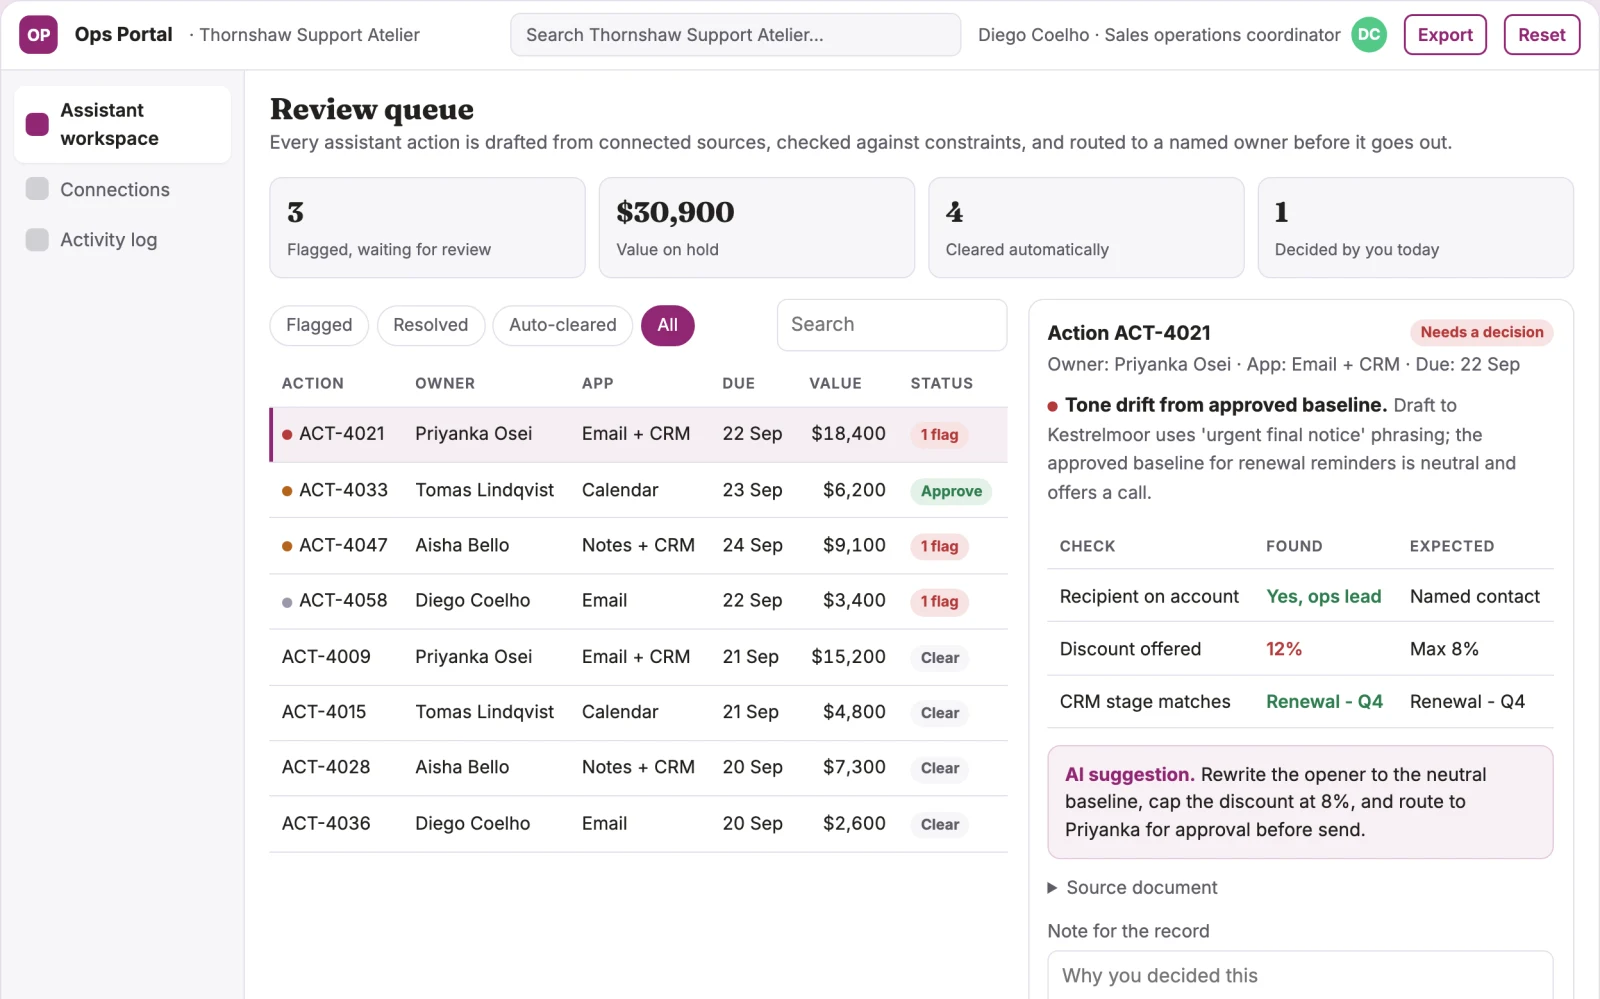This screenshot has width=1600, height=999.
Task: Open the ACT-4058 action row
Action: tap(638, 601)
